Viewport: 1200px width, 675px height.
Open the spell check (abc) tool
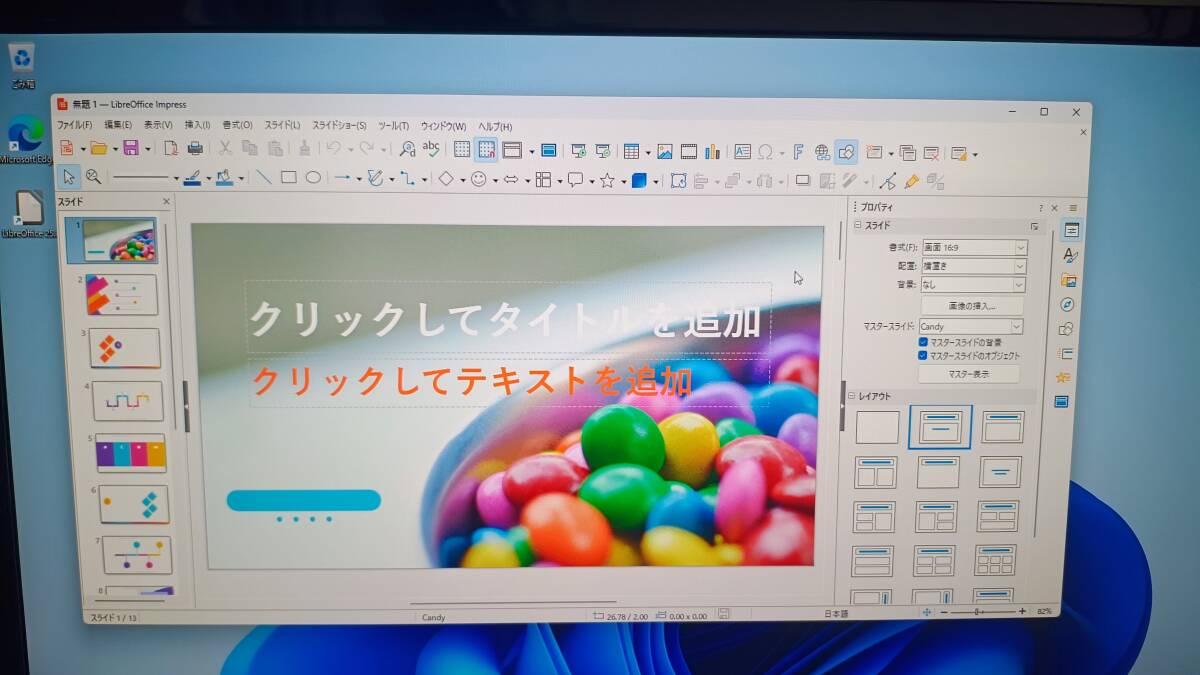point(432,151)
